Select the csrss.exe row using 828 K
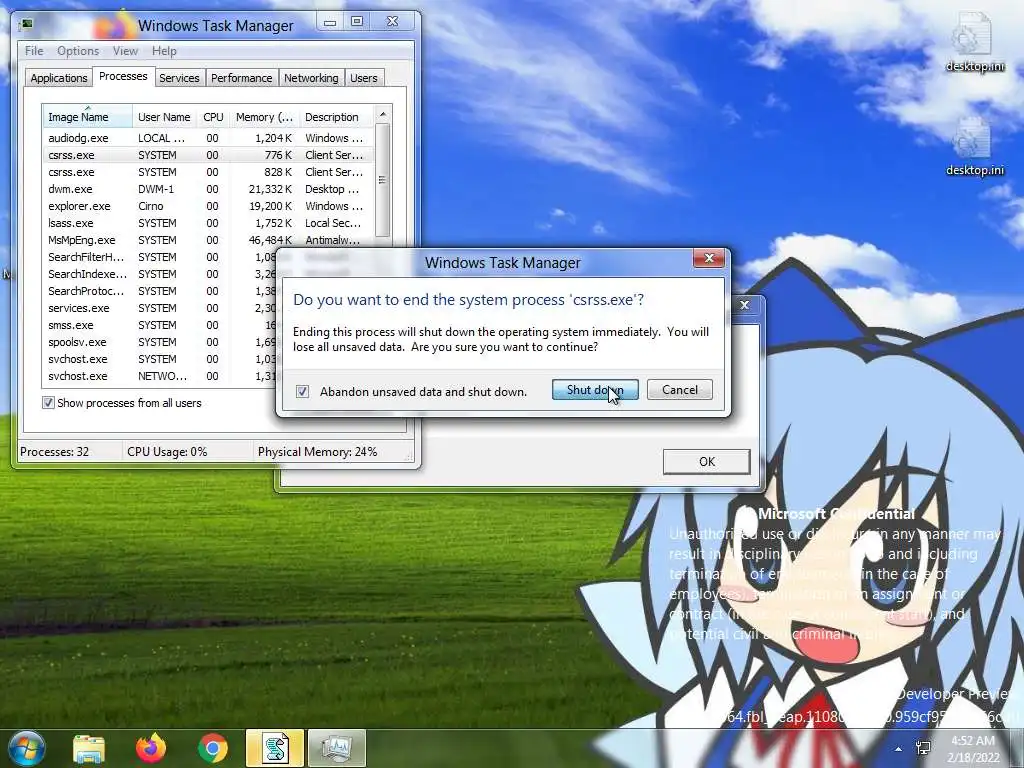This screenshot has height=768, width=1024. (208, 172)
